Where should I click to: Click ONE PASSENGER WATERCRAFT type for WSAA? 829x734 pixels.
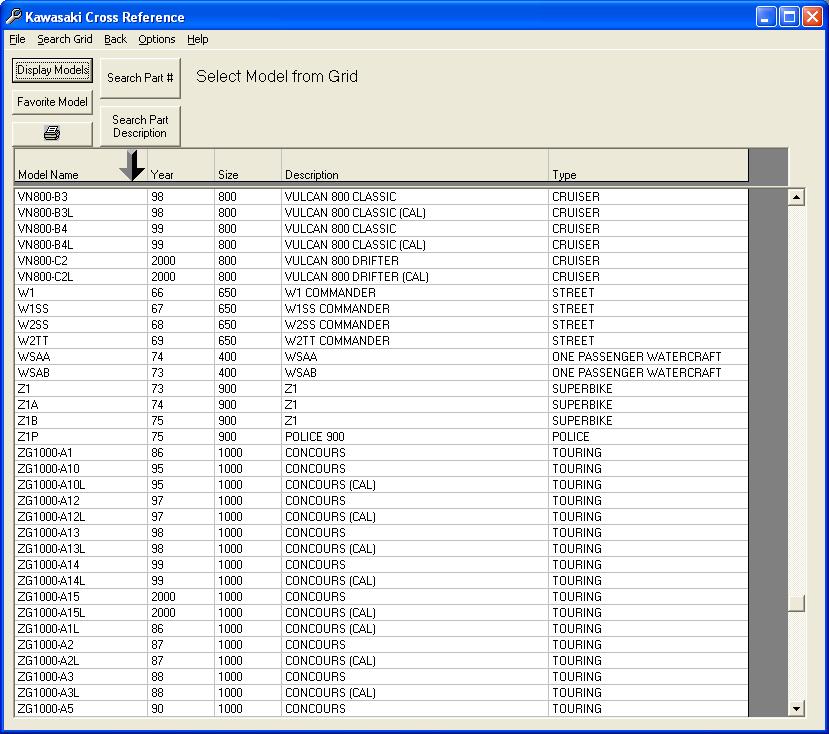(x=648, y=356)
